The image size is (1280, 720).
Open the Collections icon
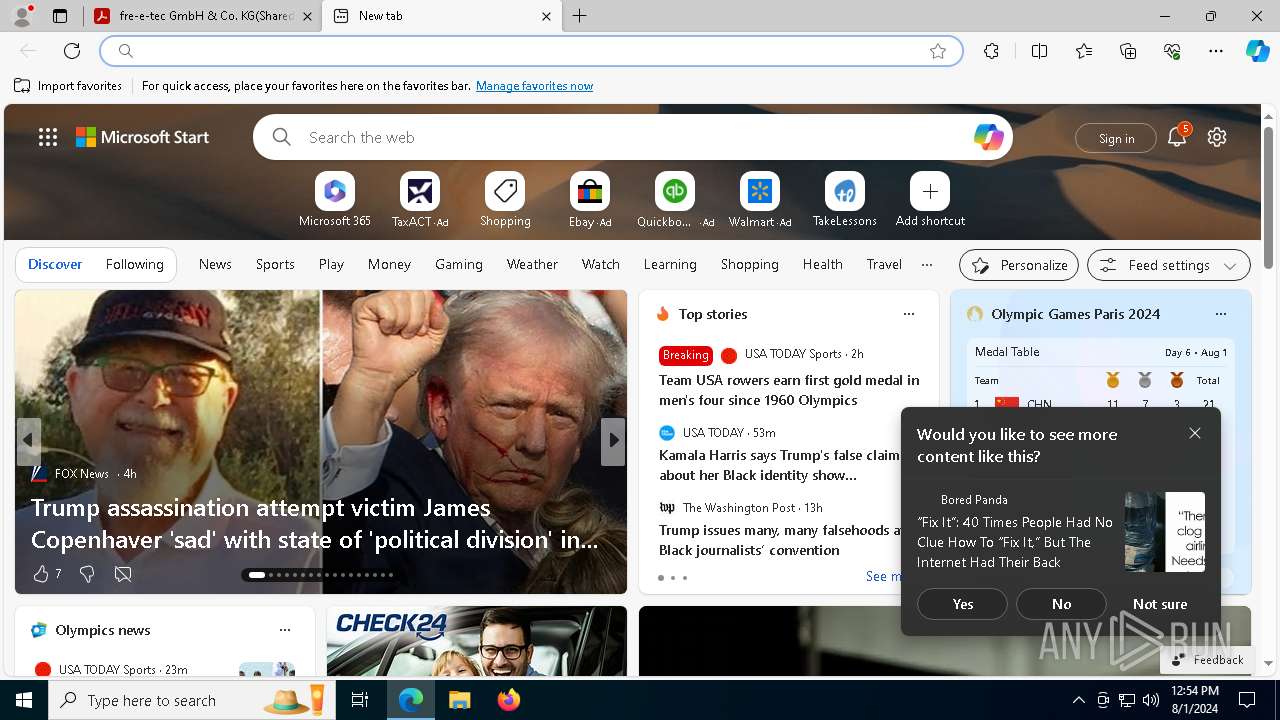click(x=1128, y=51)
